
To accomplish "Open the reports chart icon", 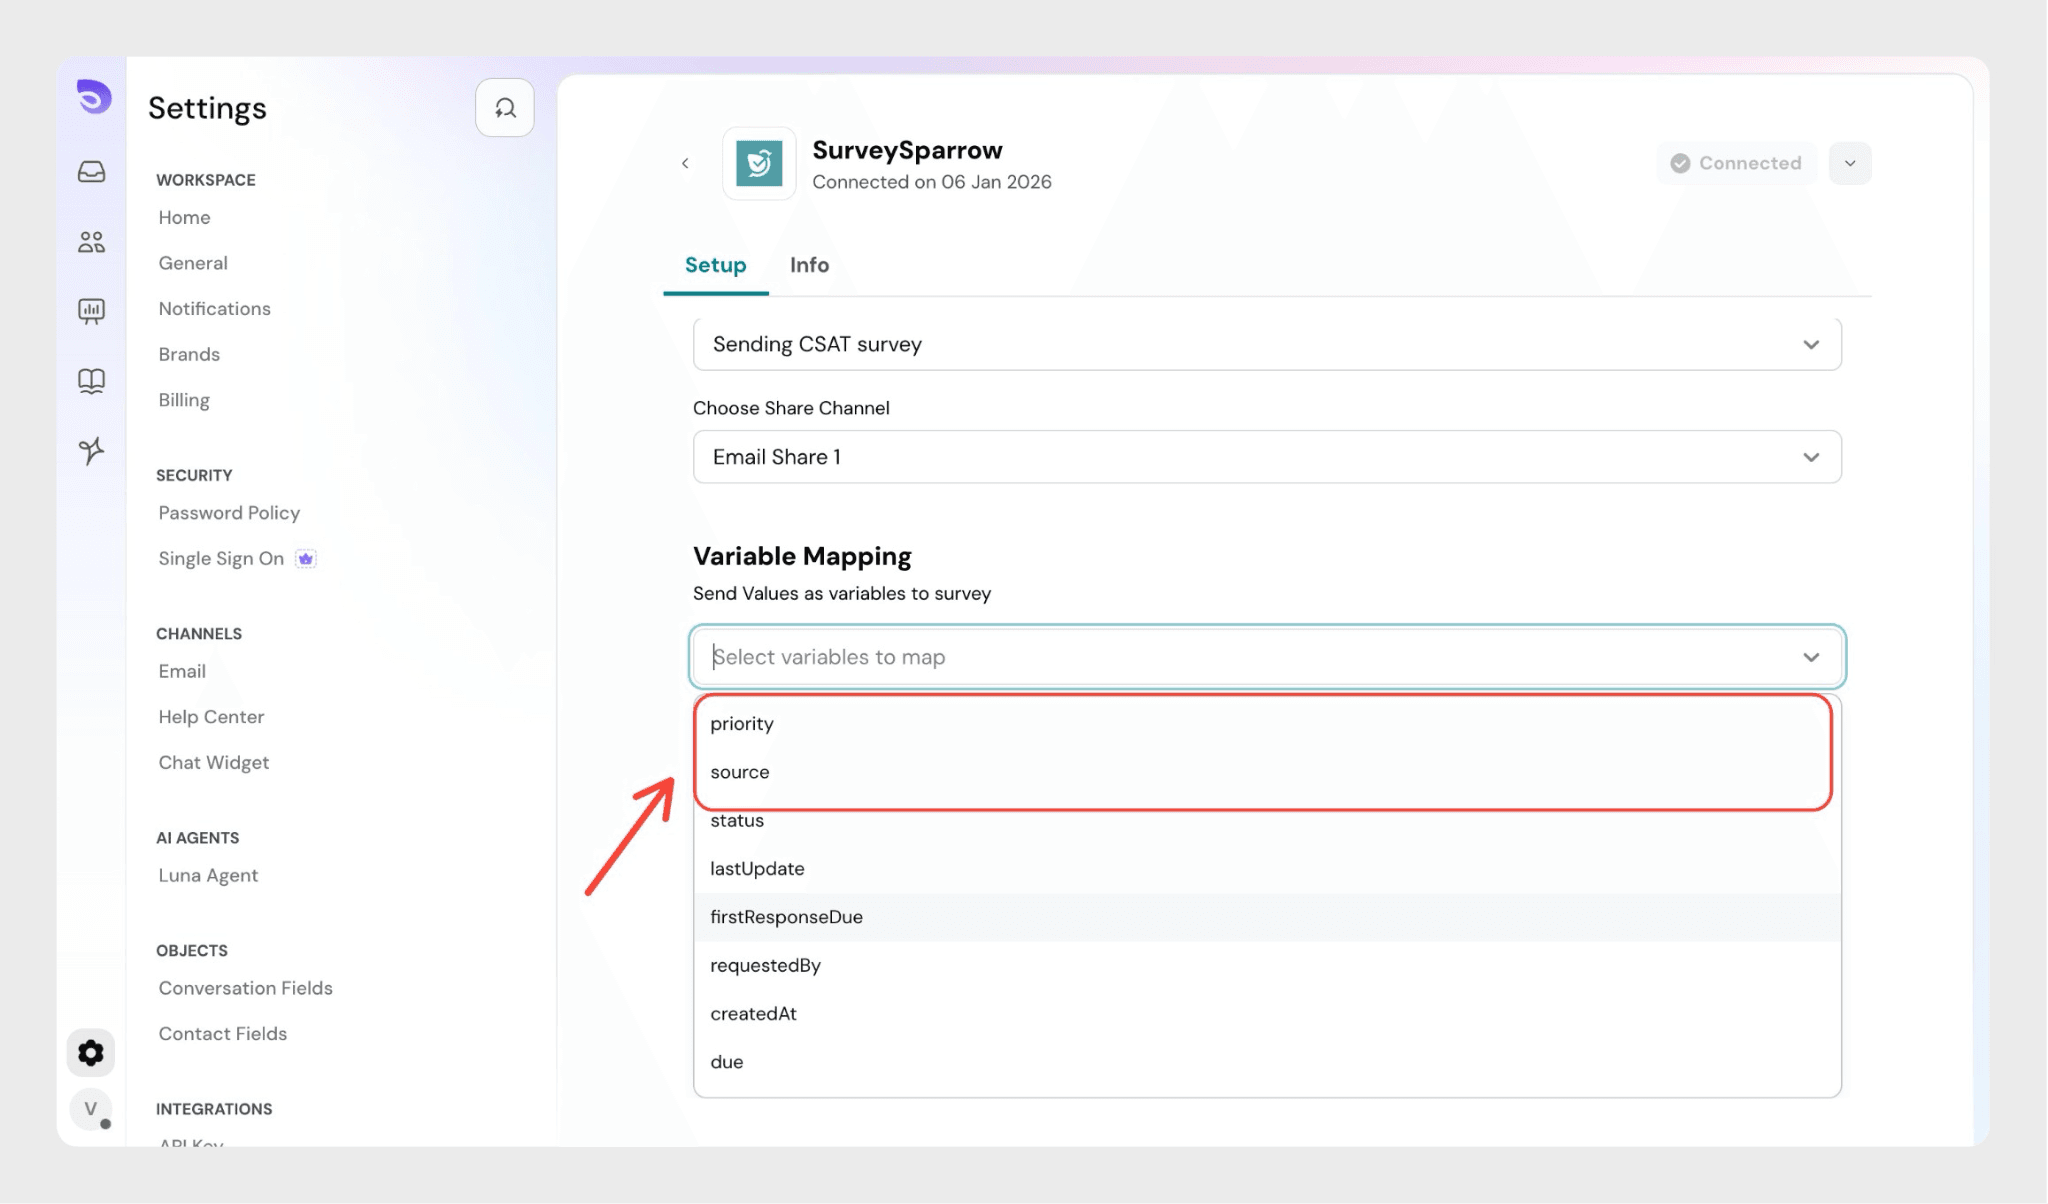I will point(91,311).
